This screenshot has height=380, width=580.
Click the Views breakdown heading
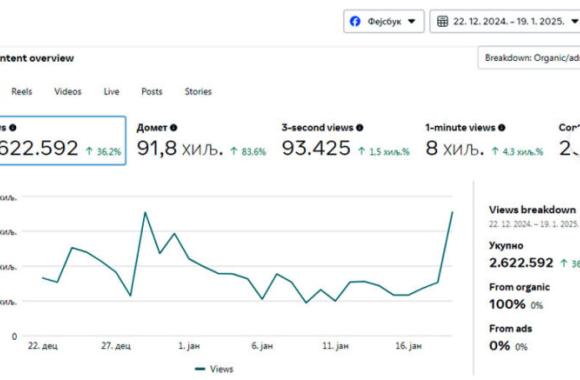point(532,210)
